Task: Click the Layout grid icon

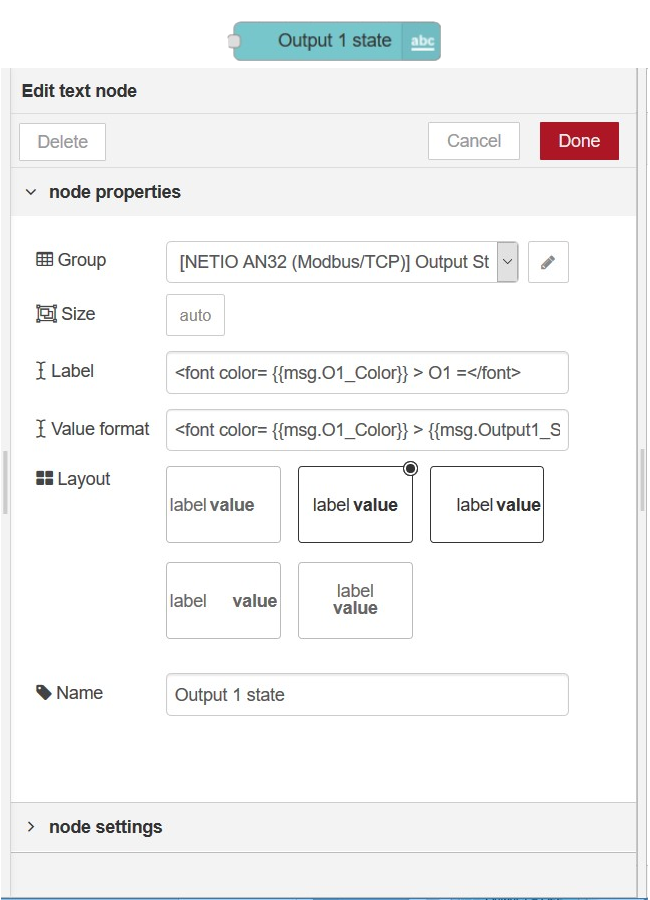Action: click(x=44, y=478)
